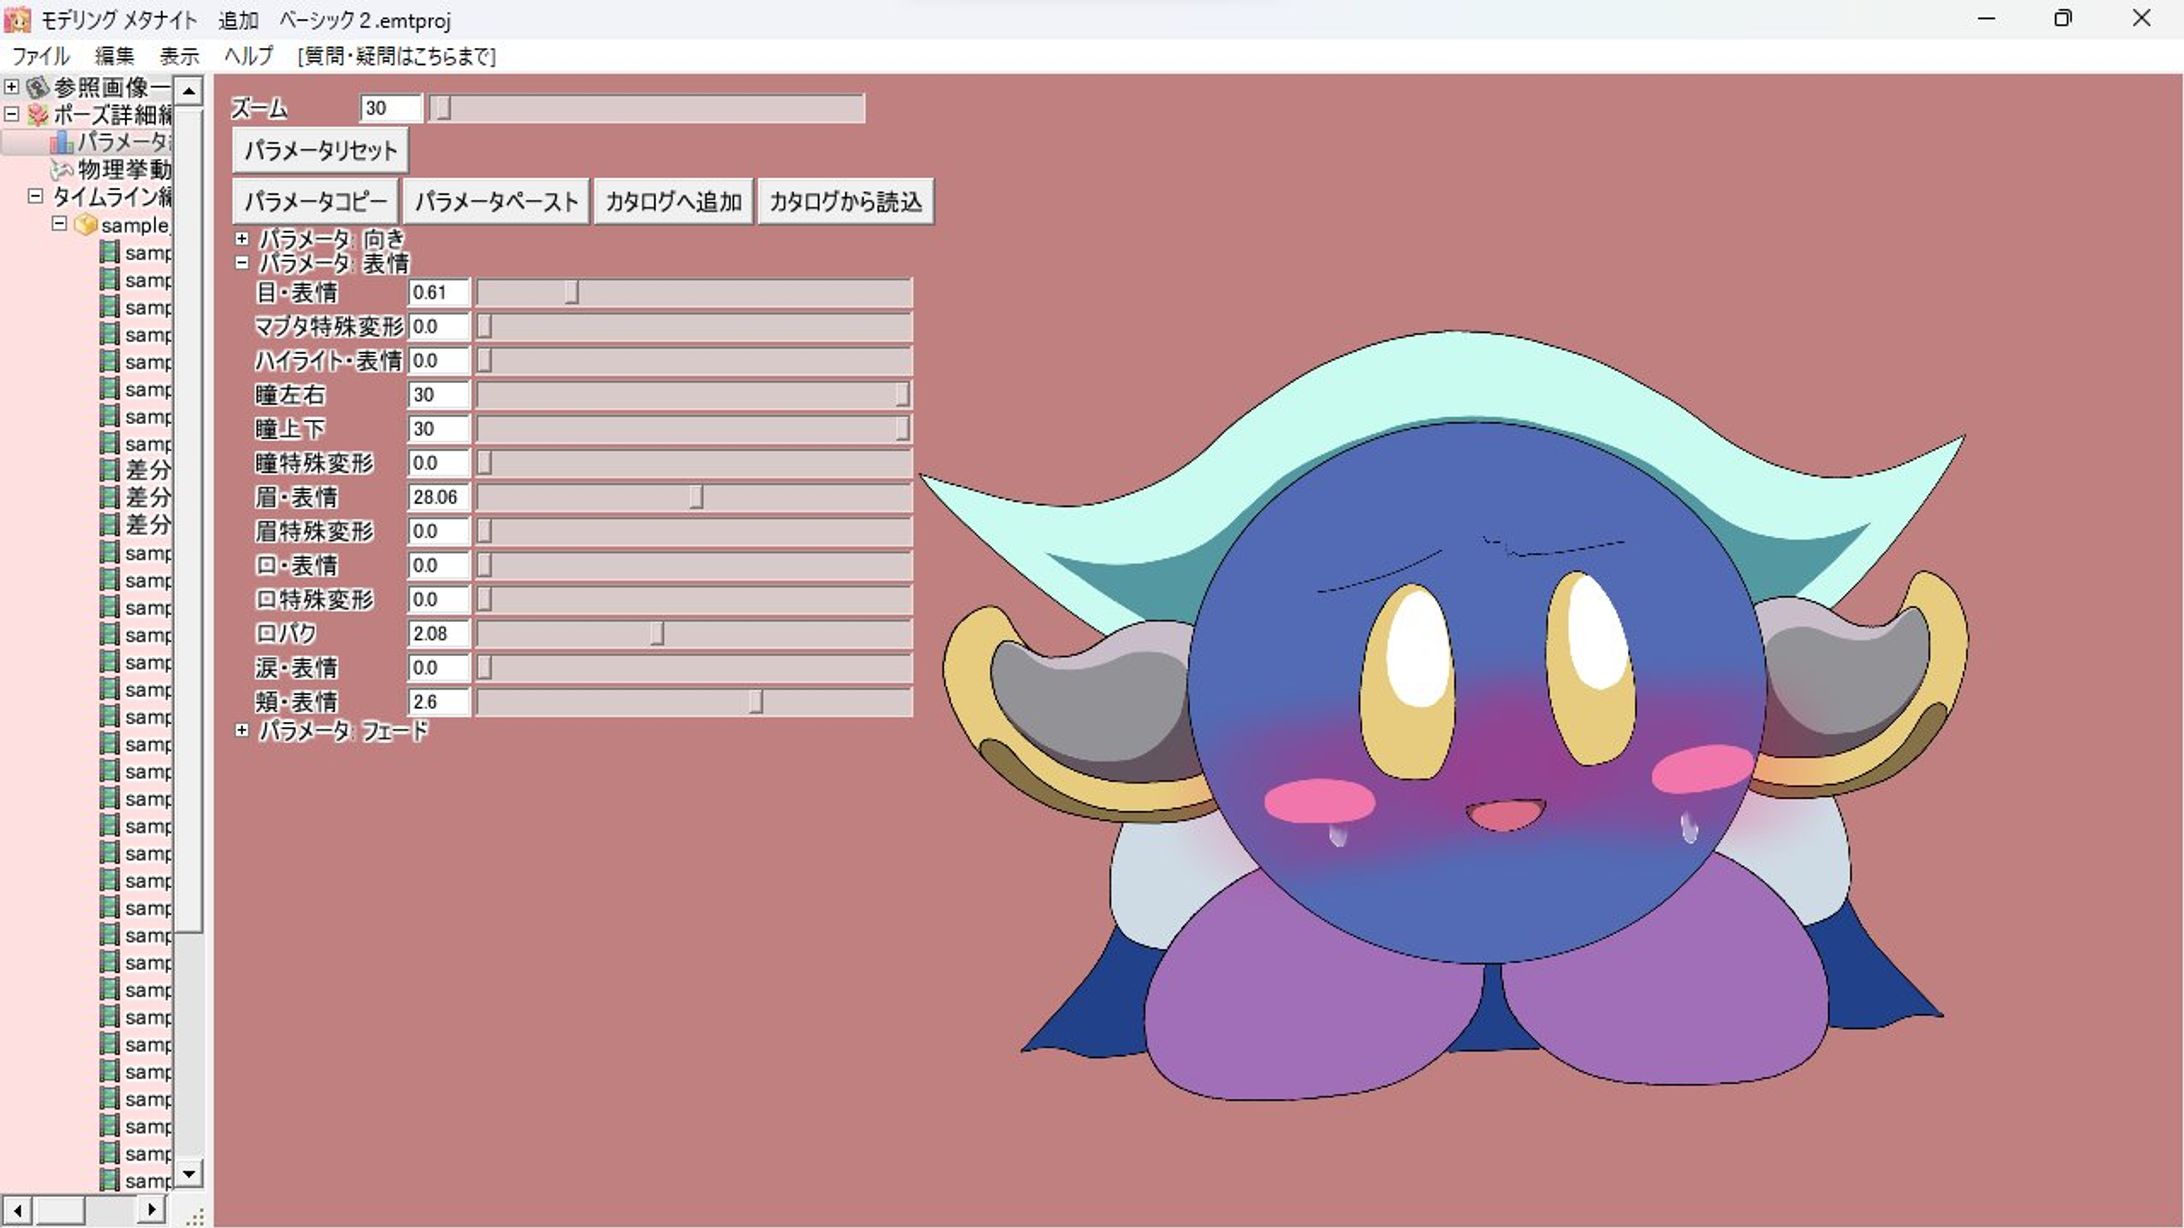The height and width of the screenshot is (1228, 2184).
Task: Collapse the タイムライン tree node
Action: [36, 196]
